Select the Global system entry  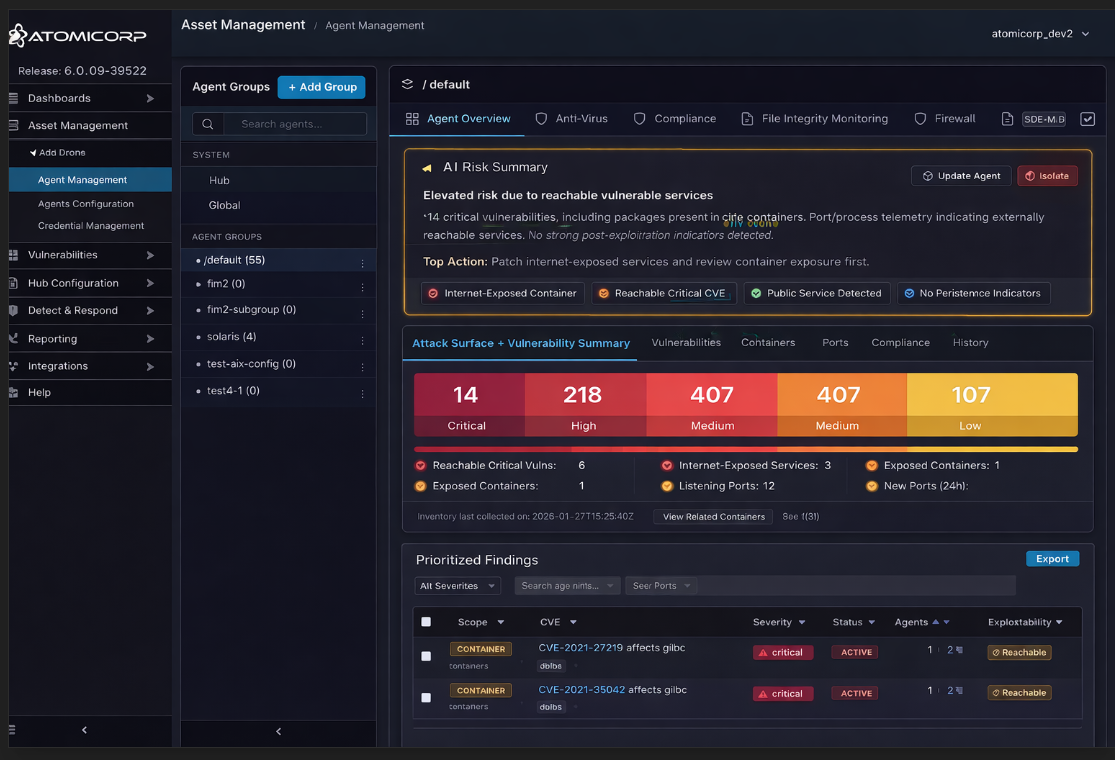point(224,205)
